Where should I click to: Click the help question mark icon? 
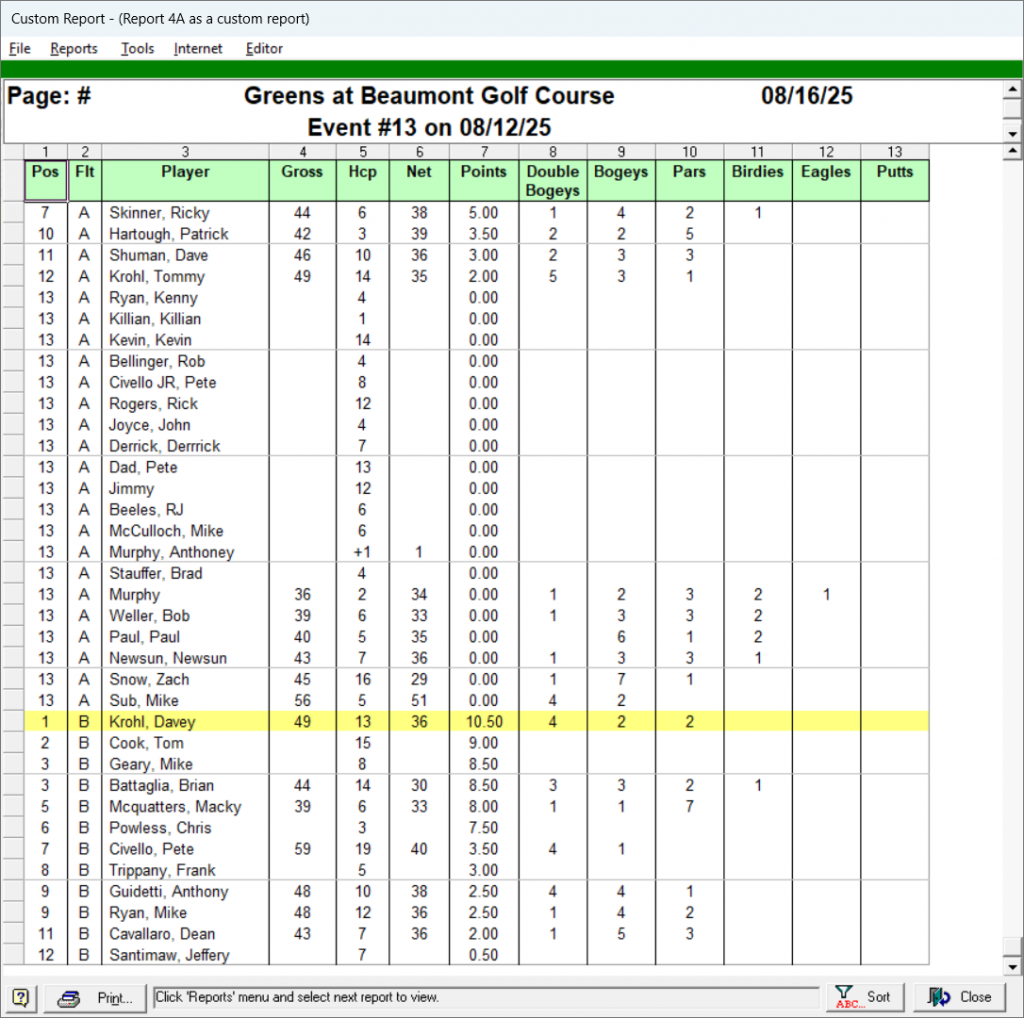pos(20,997)
